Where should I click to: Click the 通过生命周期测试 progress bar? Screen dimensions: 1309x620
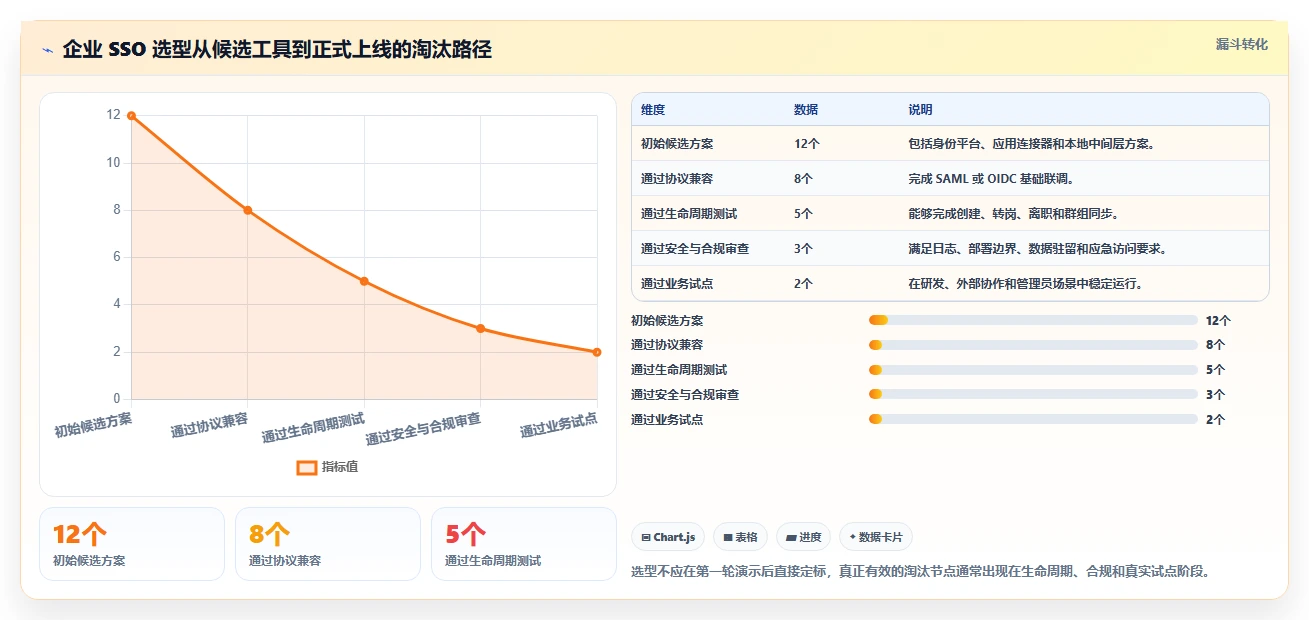click(x=1033, y=370)
